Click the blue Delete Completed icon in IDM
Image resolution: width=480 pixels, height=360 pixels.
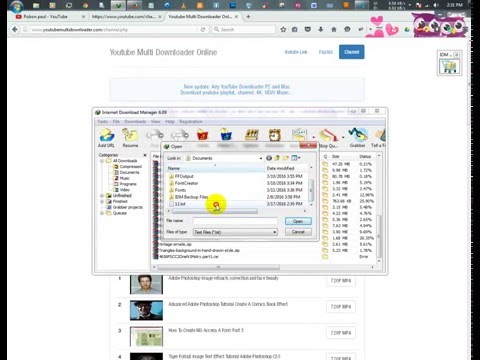tap(226, 135)
